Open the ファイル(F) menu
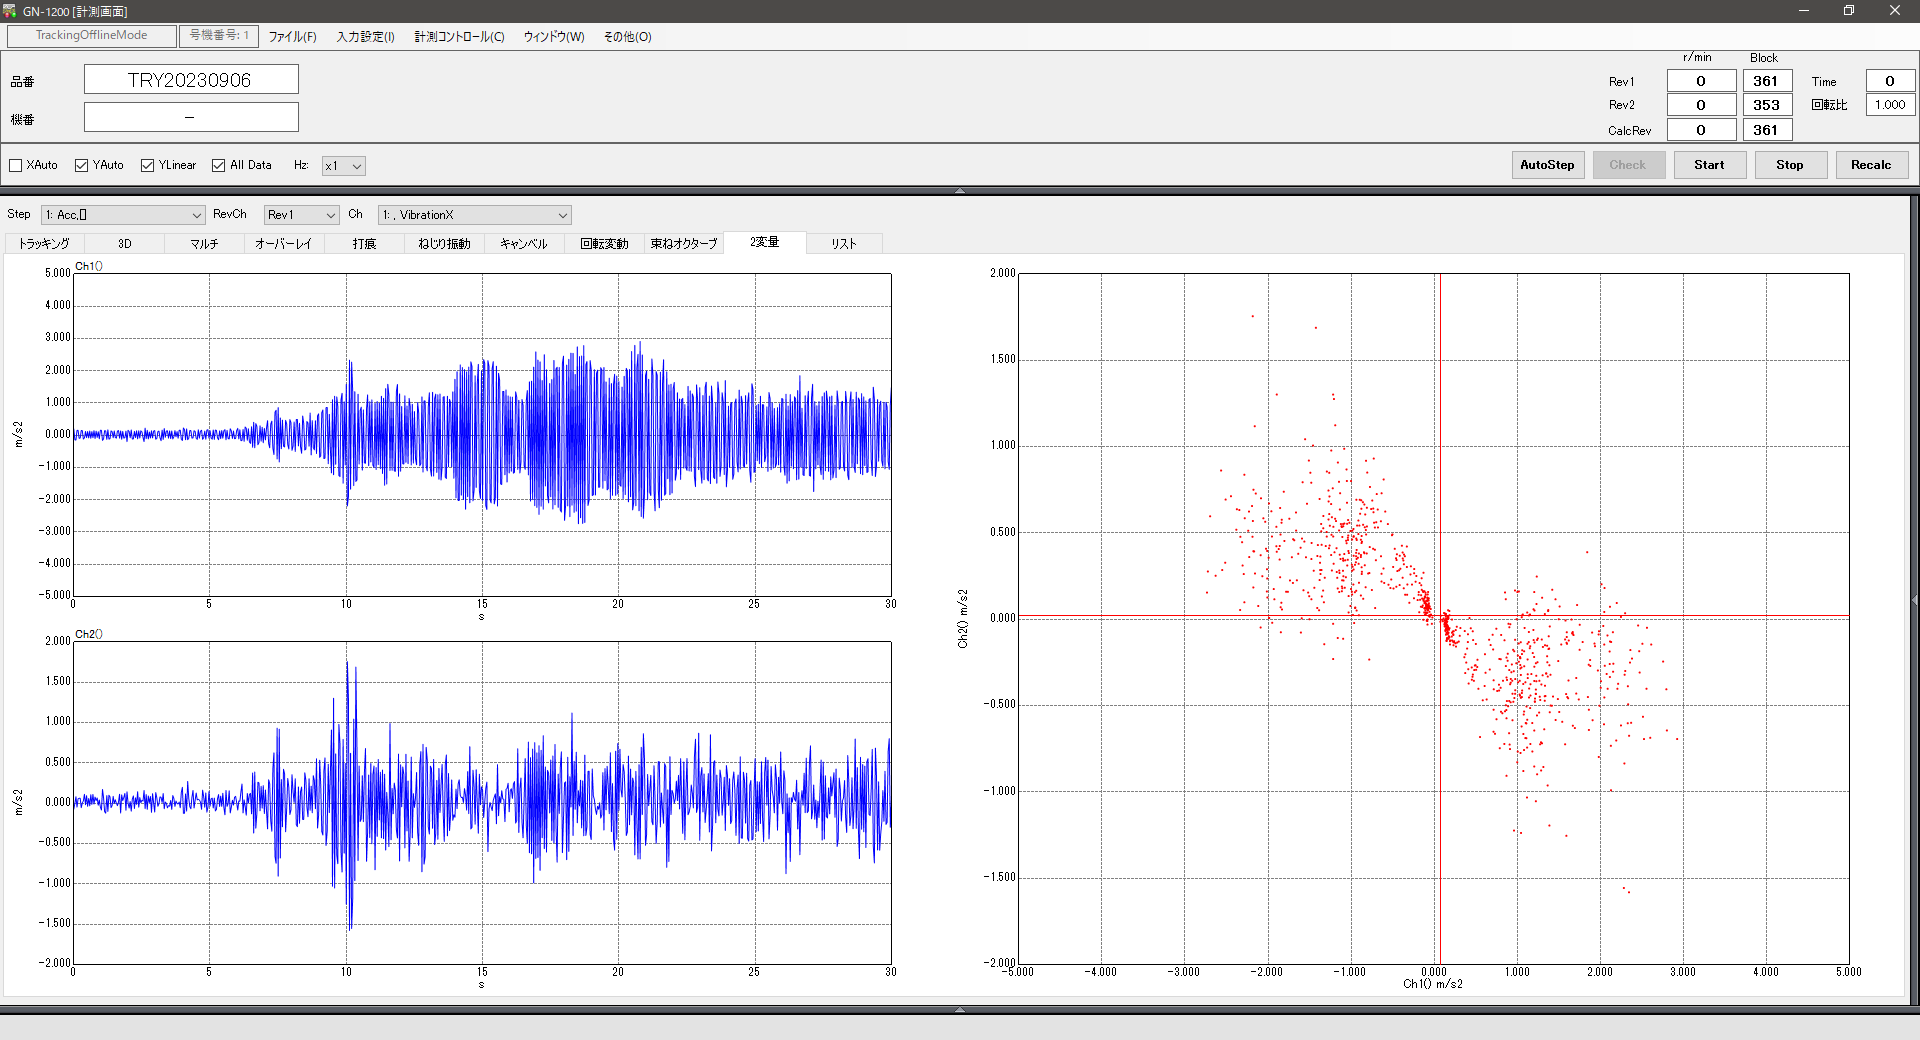 pos(292,37)
